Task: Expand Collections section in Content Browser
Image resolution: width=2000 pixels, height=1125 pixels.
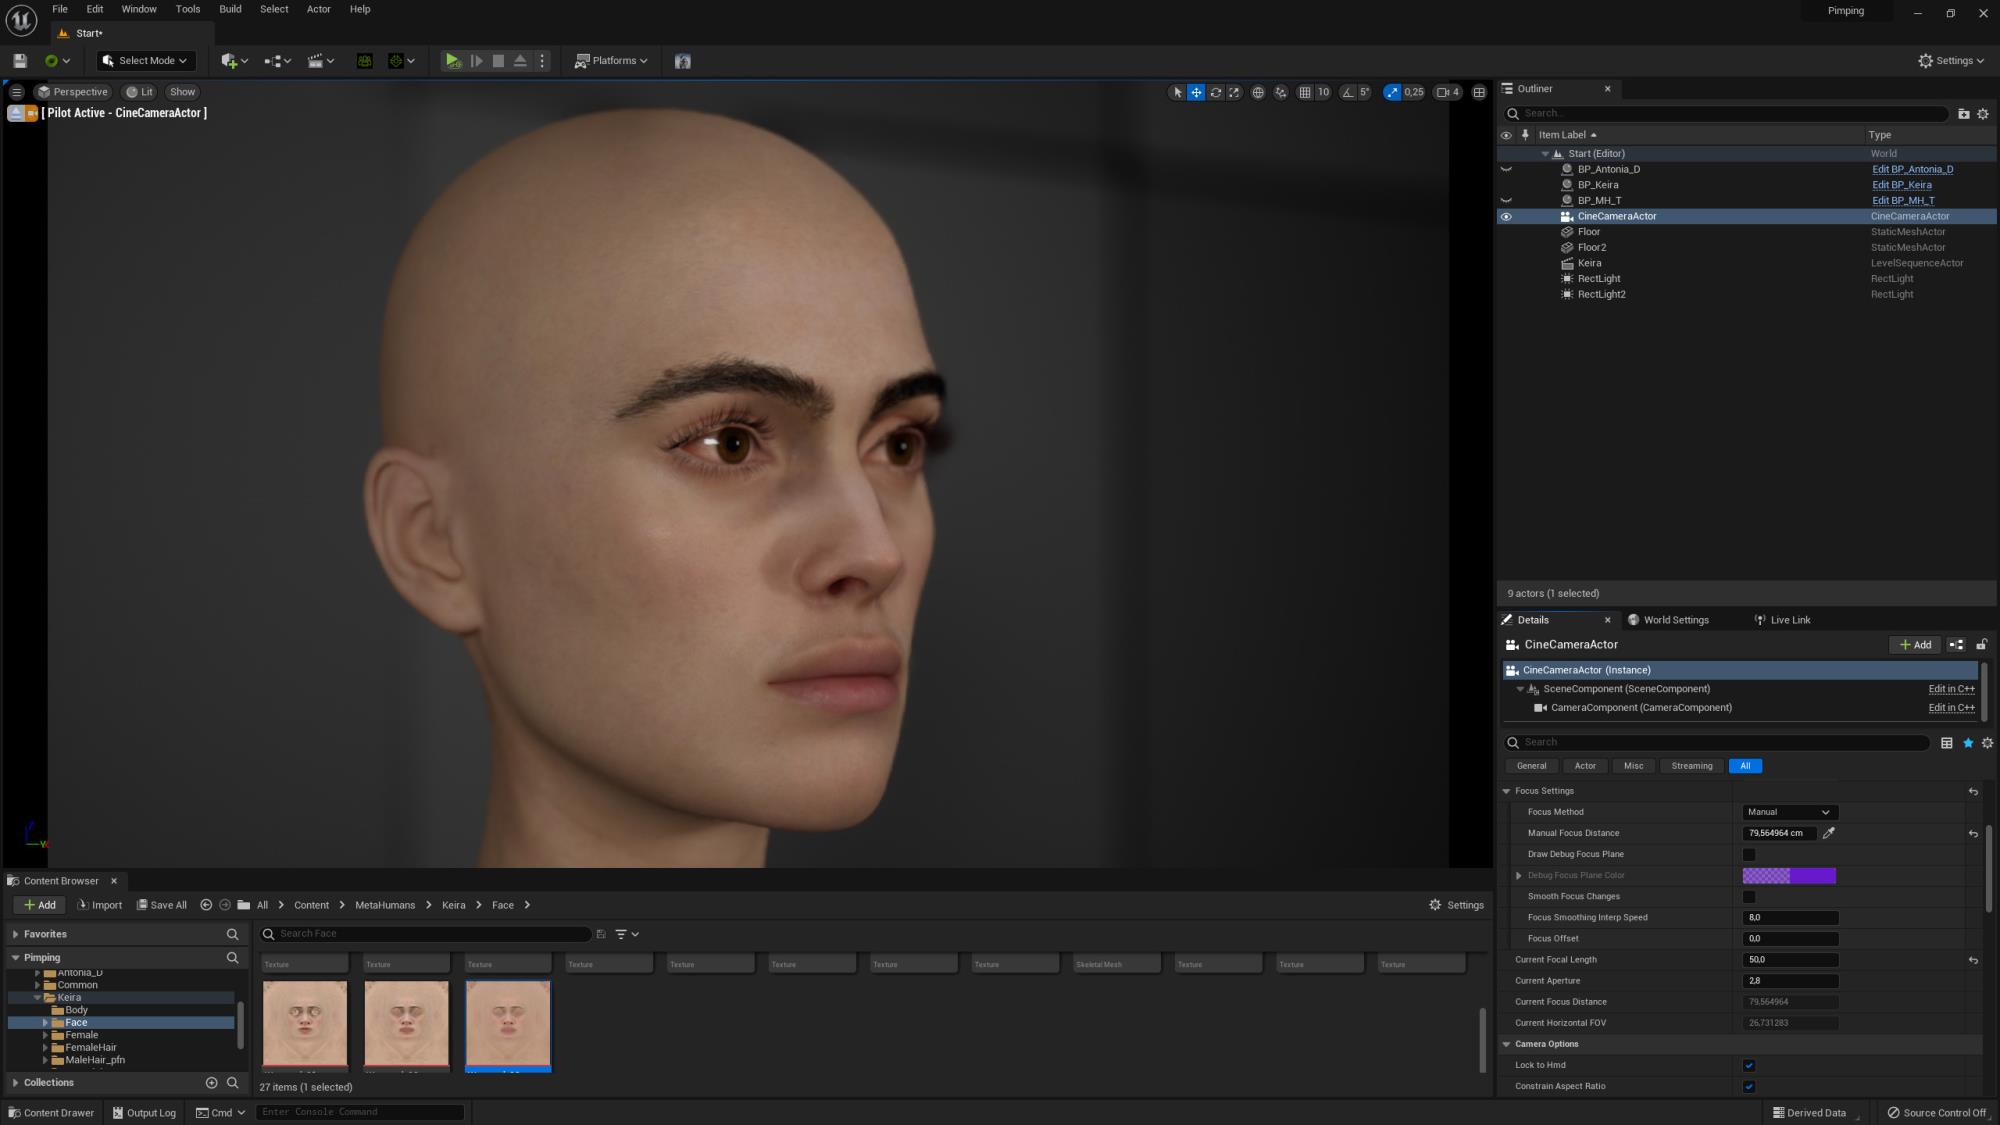Action: click(15, 1082)
